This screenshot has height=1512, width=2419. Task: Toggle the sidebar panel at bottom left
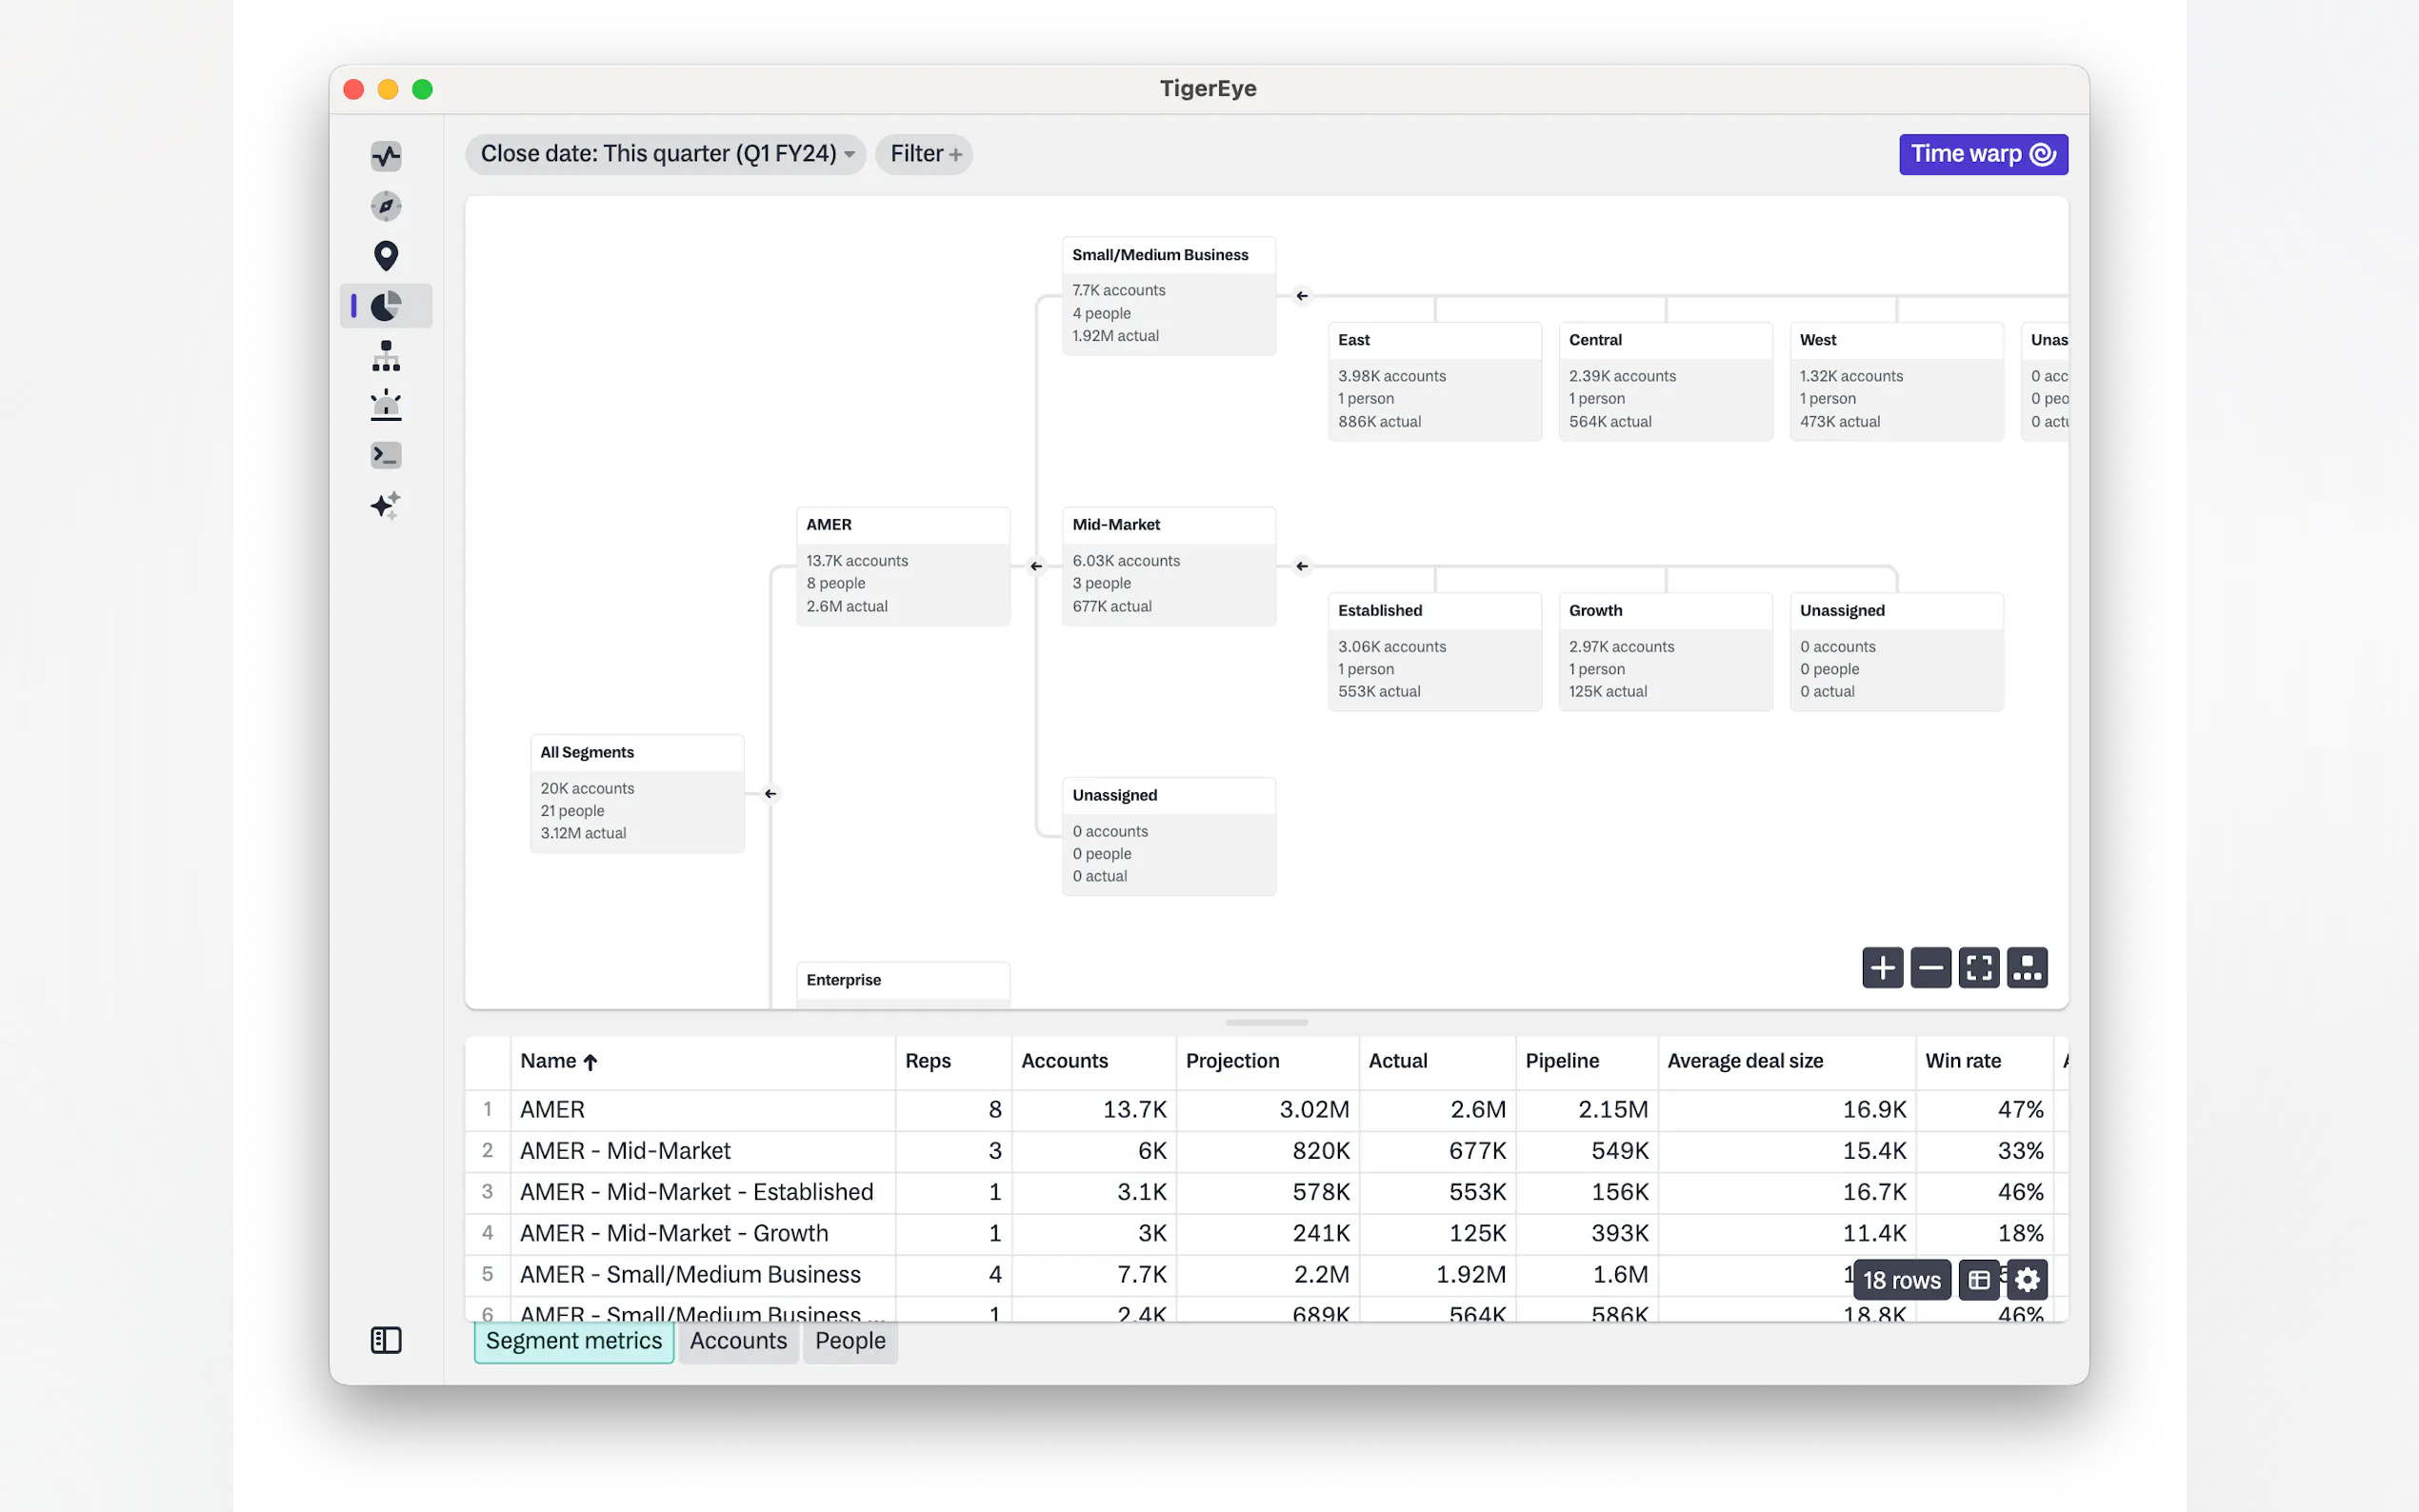coord(386,1340)
